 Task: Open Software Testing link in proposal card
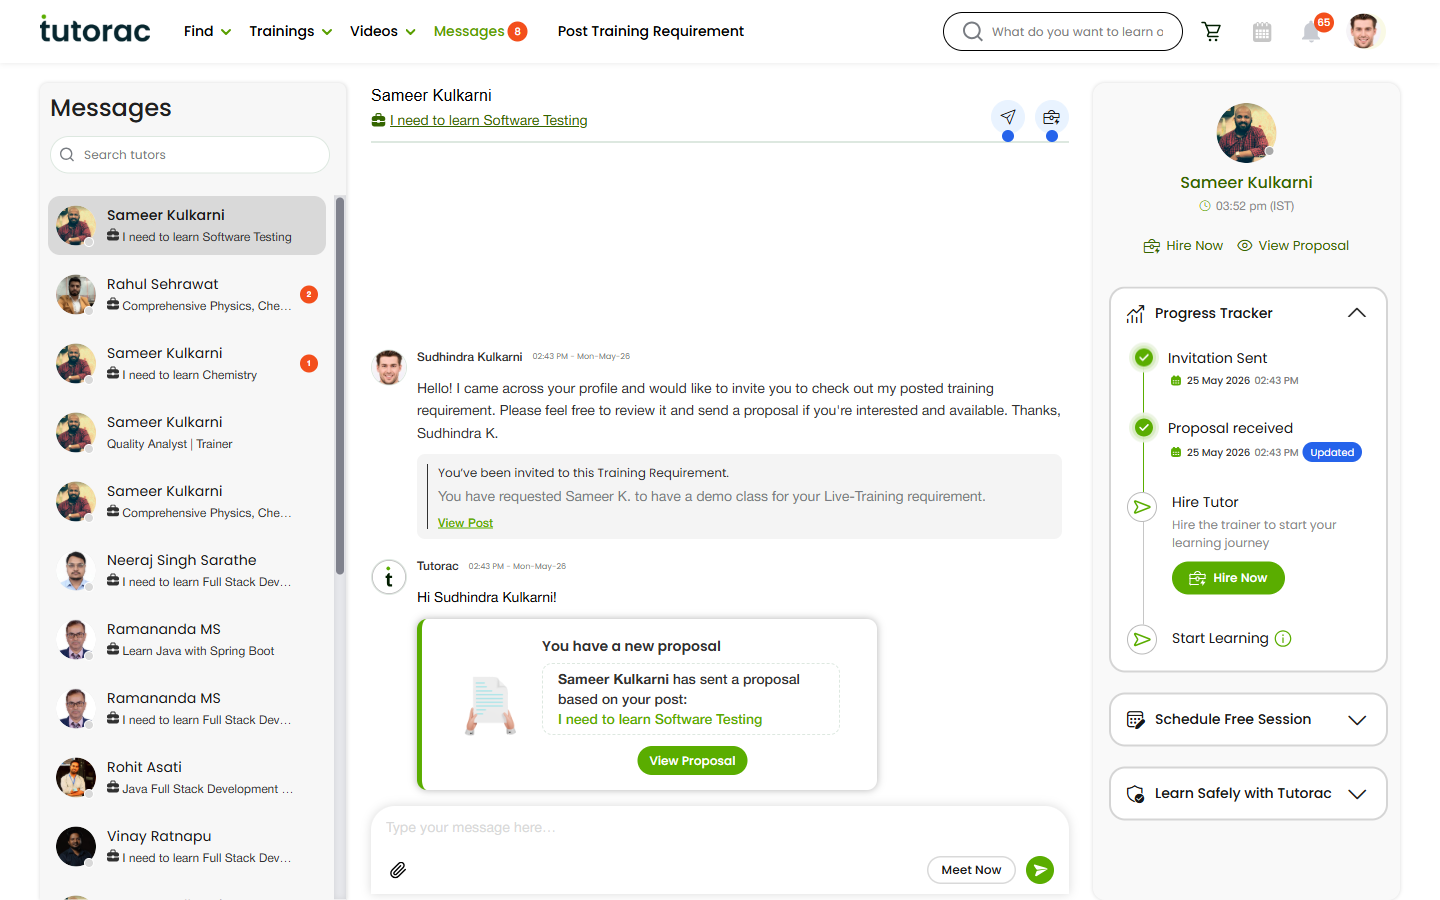[x=660, y=720]
